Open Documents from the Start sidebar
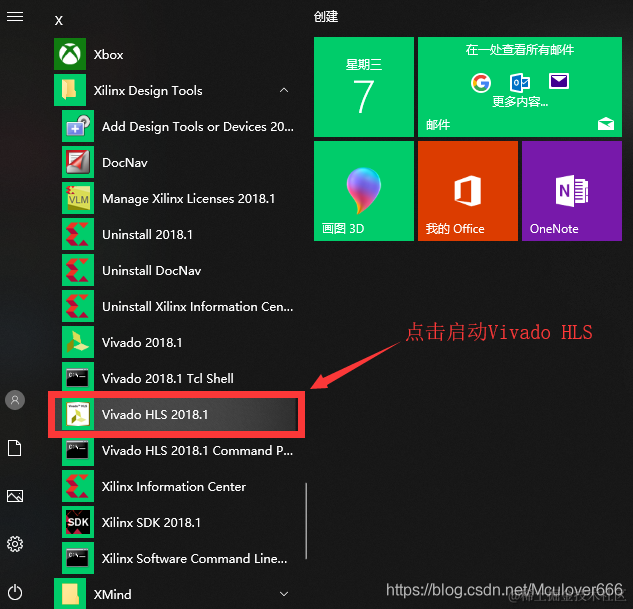 click(x=15, y=448)
